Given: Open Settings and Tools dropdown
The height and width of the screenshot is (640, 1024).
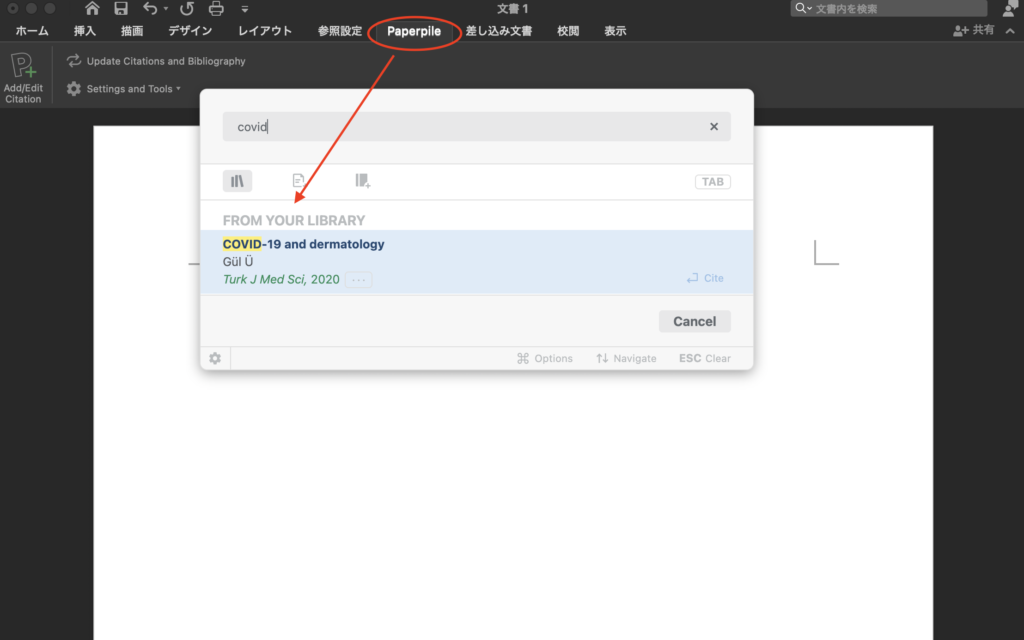Looking at the screenshot, I should 124,89.
